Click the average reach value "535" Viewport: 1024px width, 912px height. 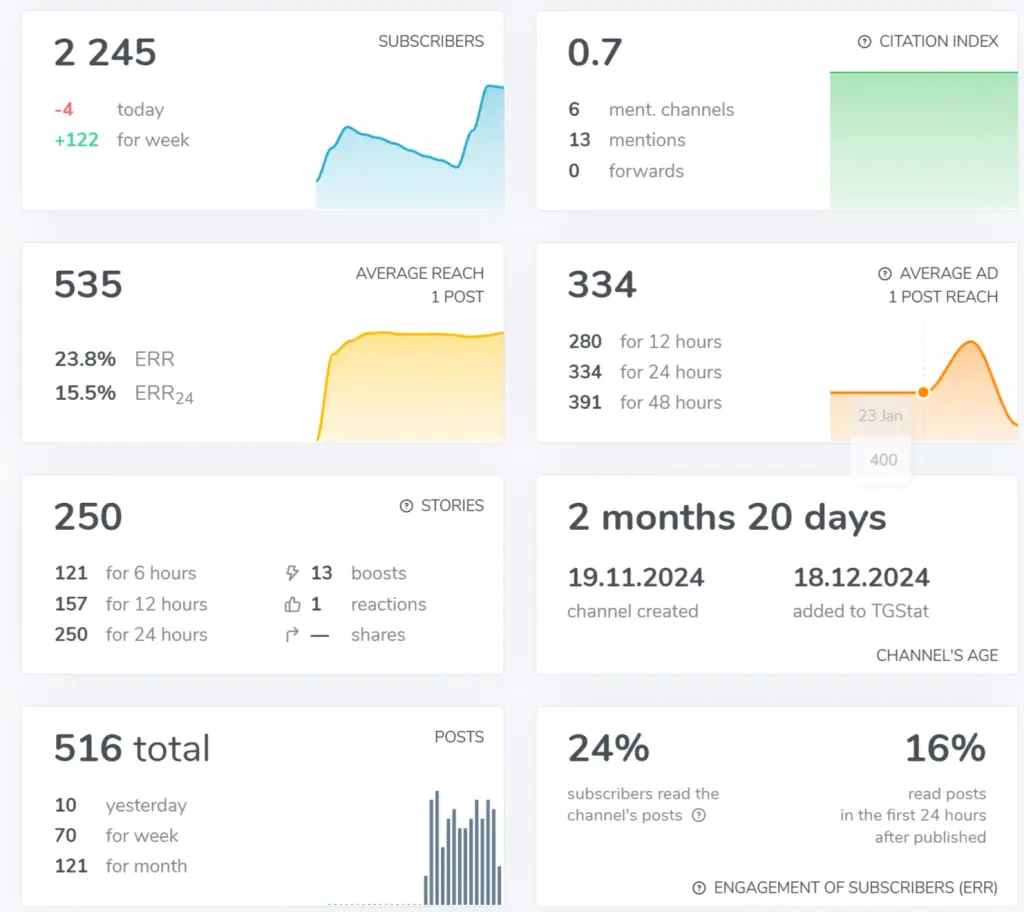(x=88, y=284)
